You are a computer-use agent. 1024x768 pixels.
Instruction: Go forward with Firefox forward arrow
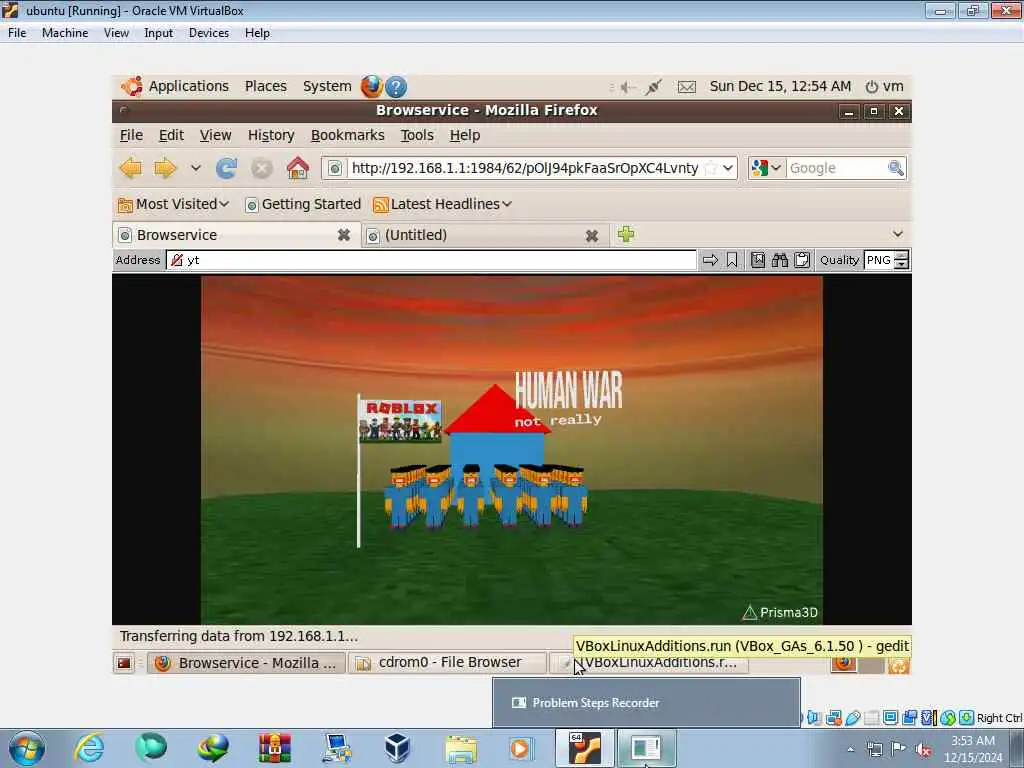click(x=165, y=168)
